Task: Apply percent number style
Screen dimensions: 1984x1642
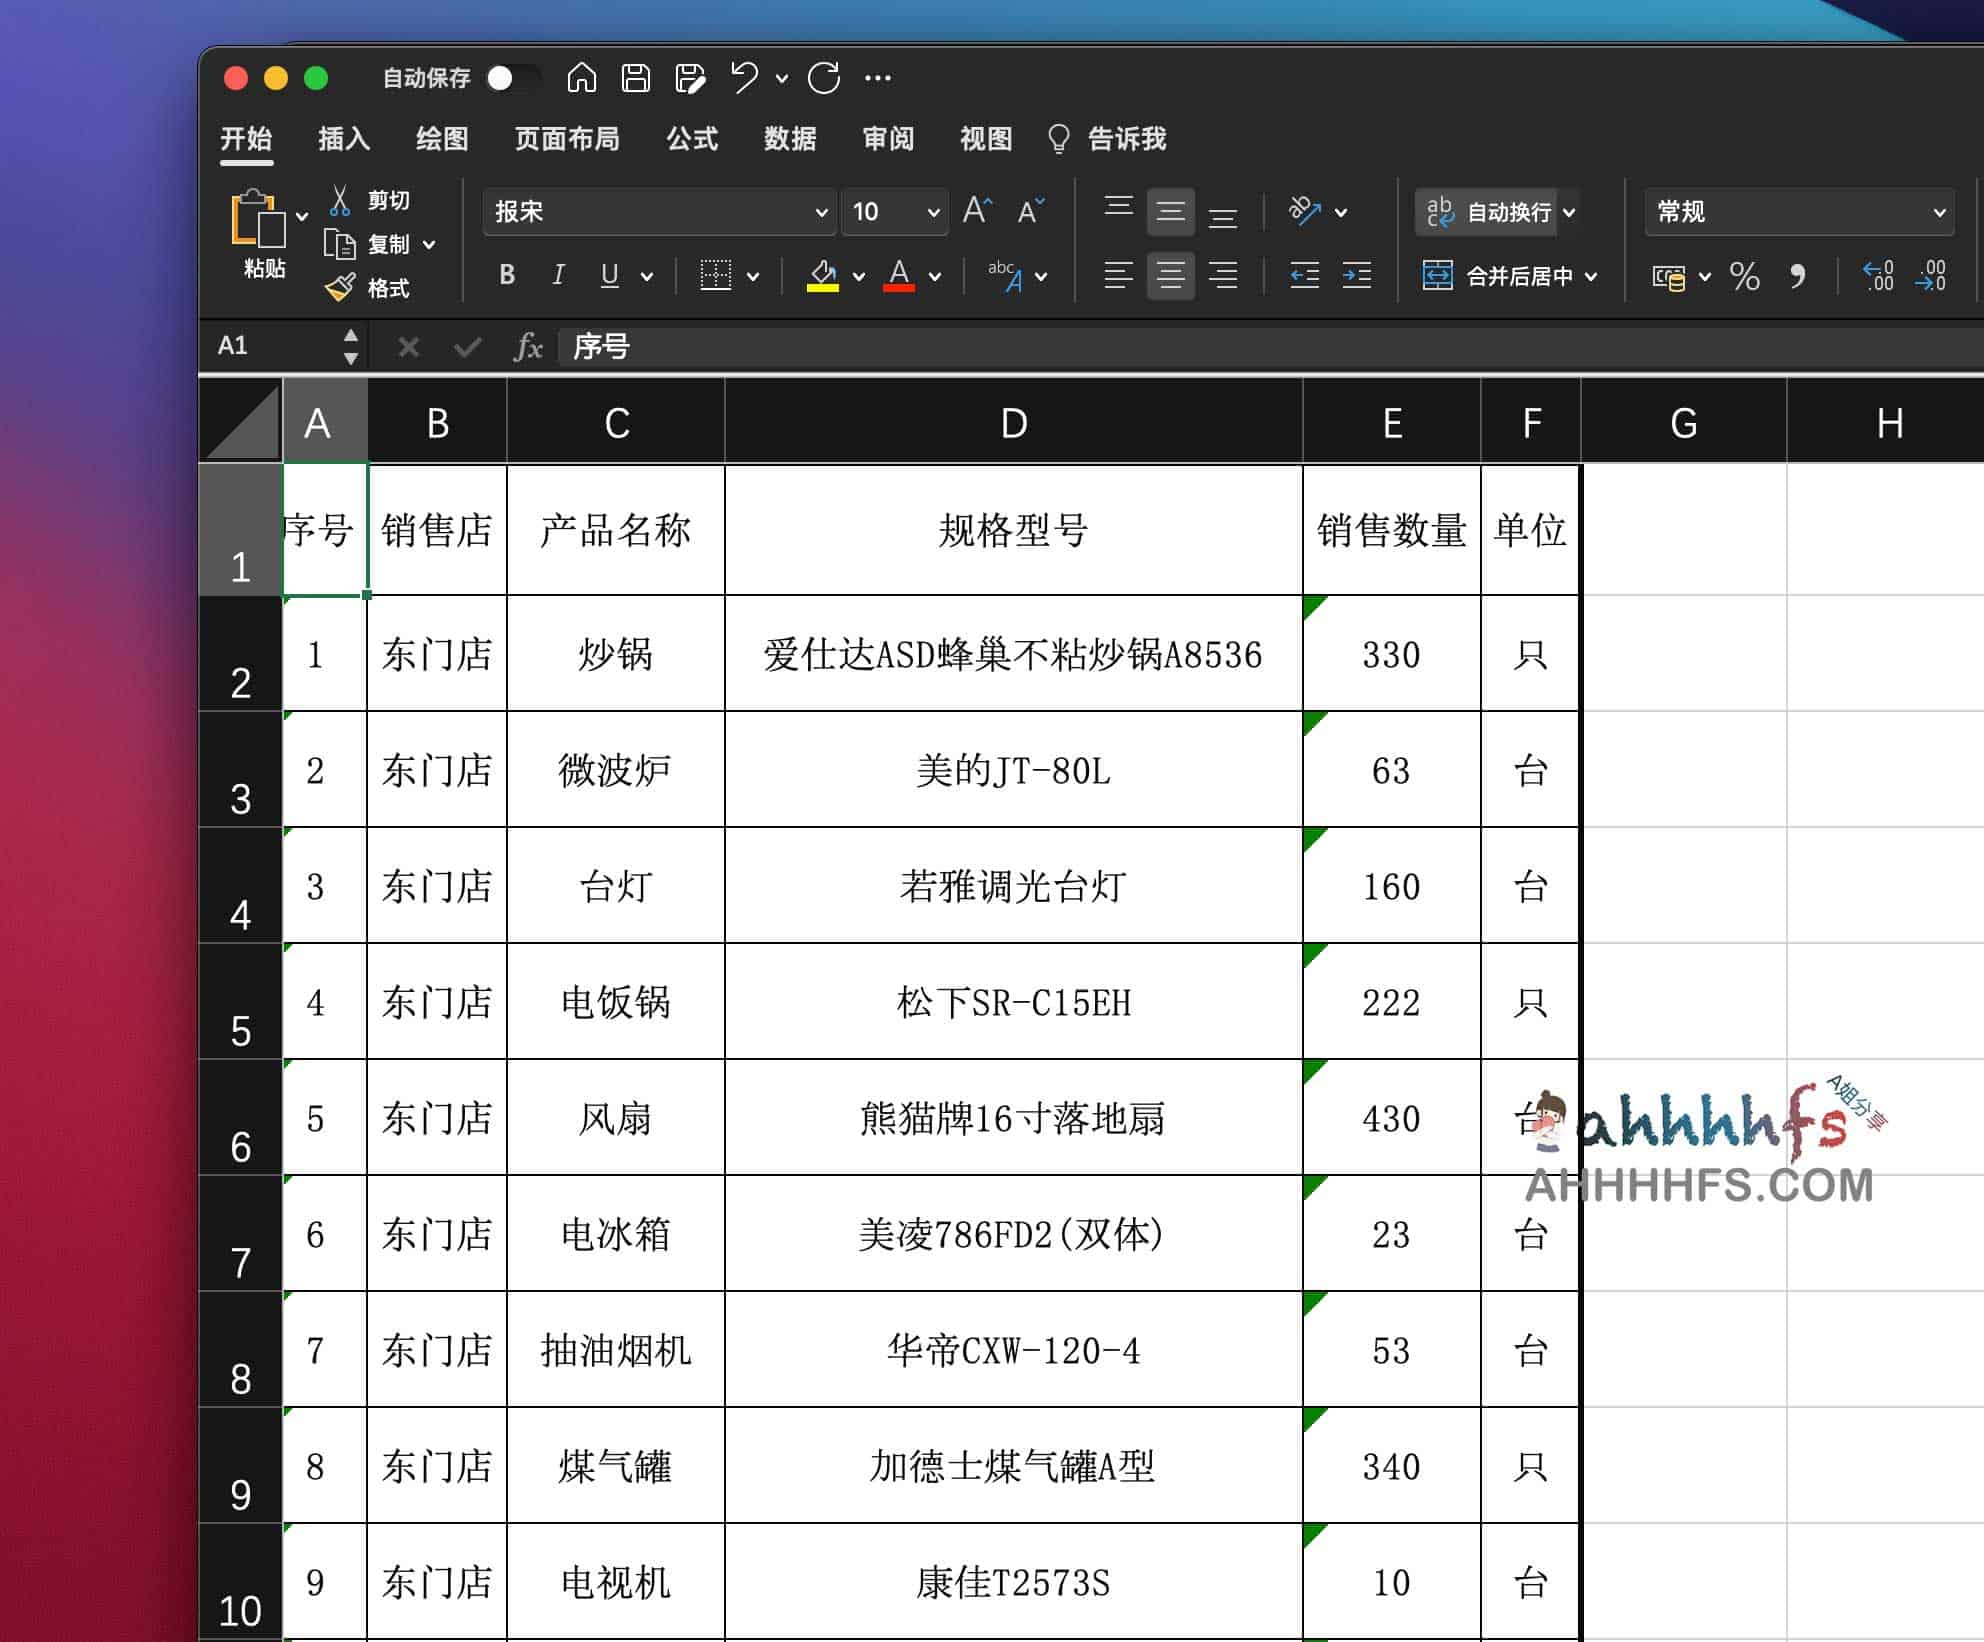Action: [1746, 278]
